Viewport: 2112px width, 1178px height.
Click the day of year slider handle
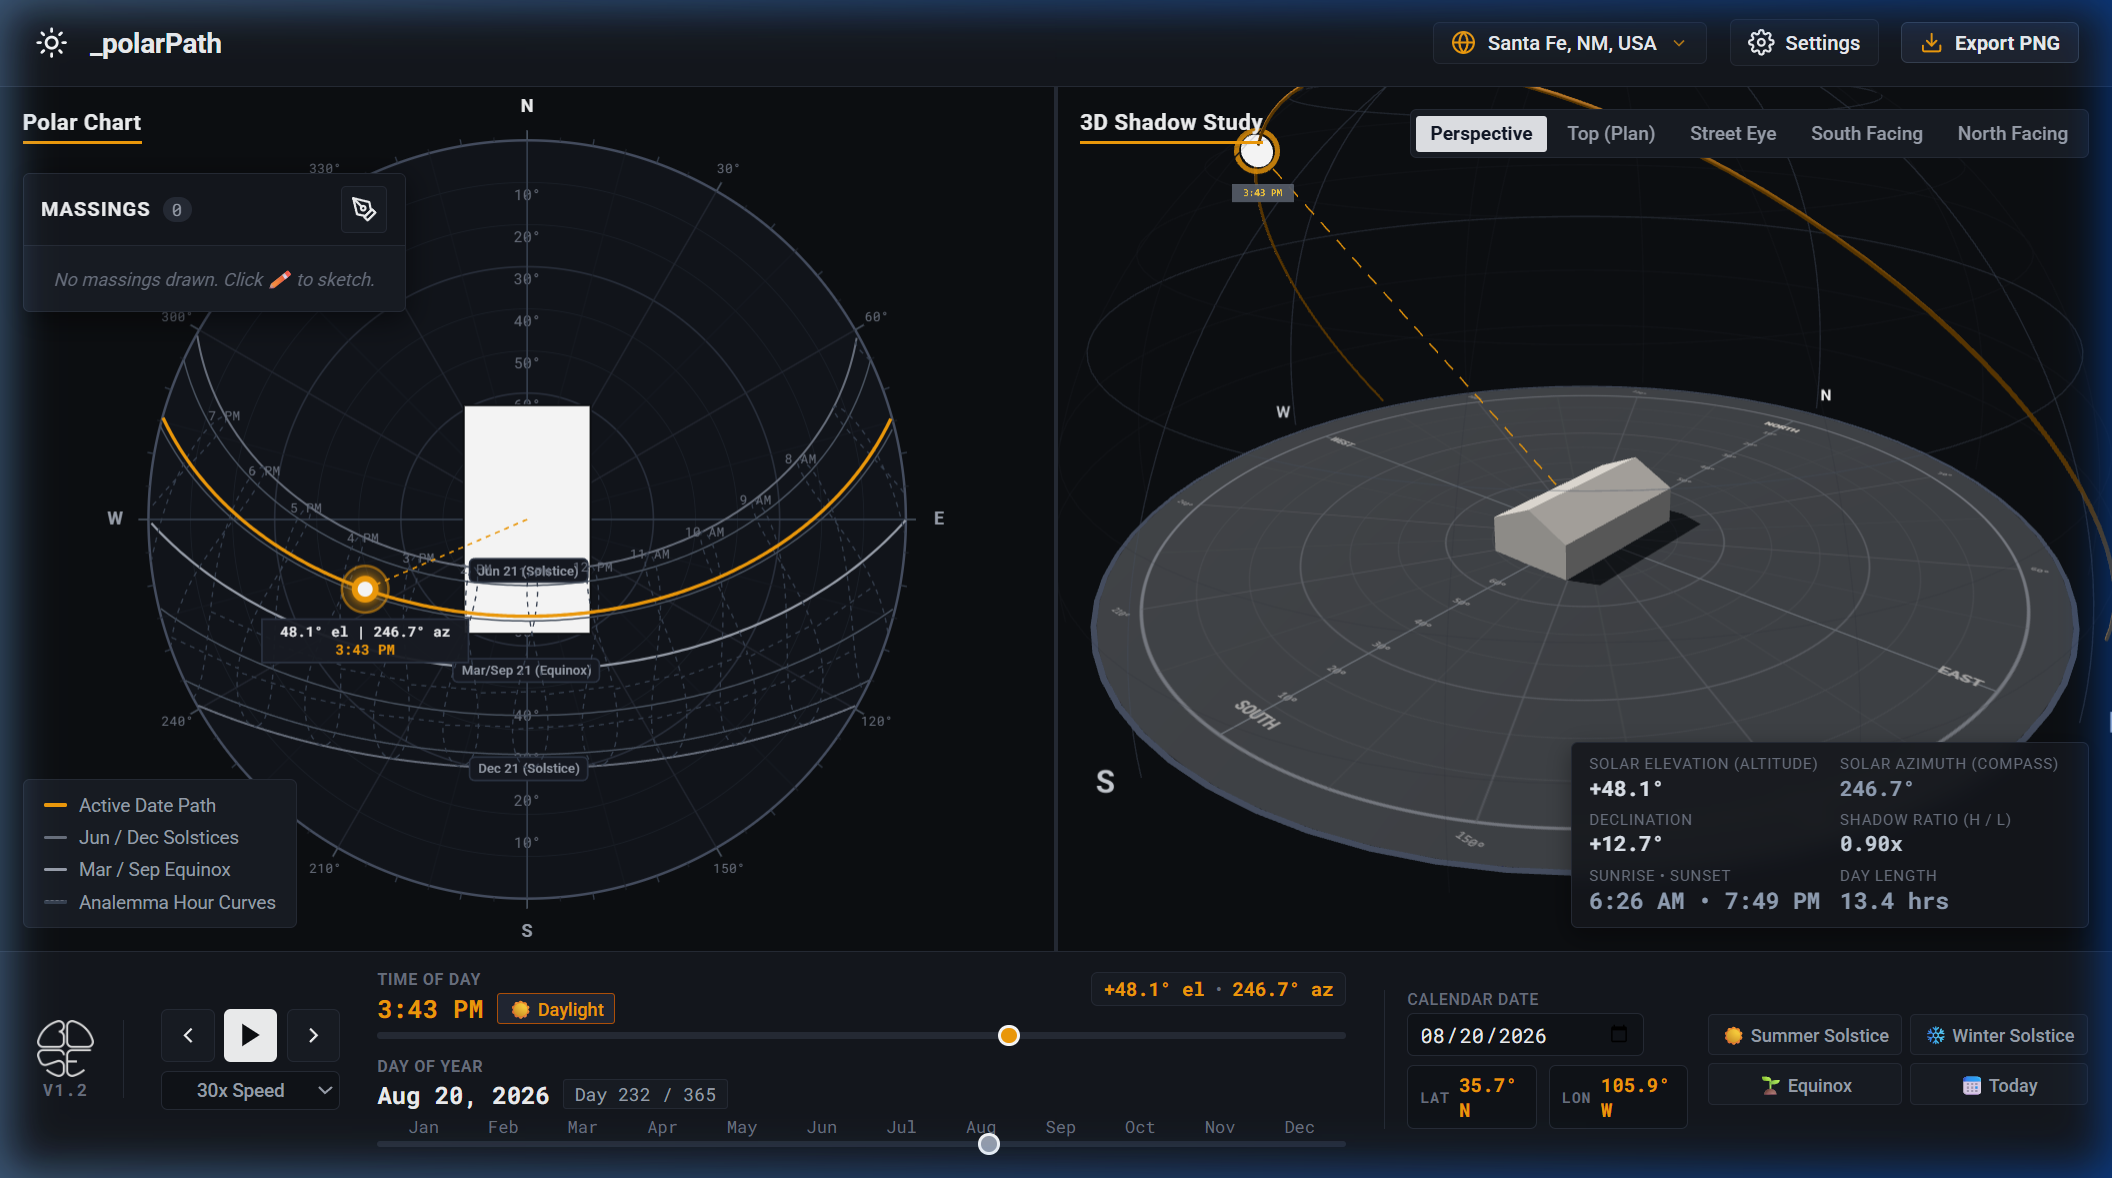[989, 1144]
